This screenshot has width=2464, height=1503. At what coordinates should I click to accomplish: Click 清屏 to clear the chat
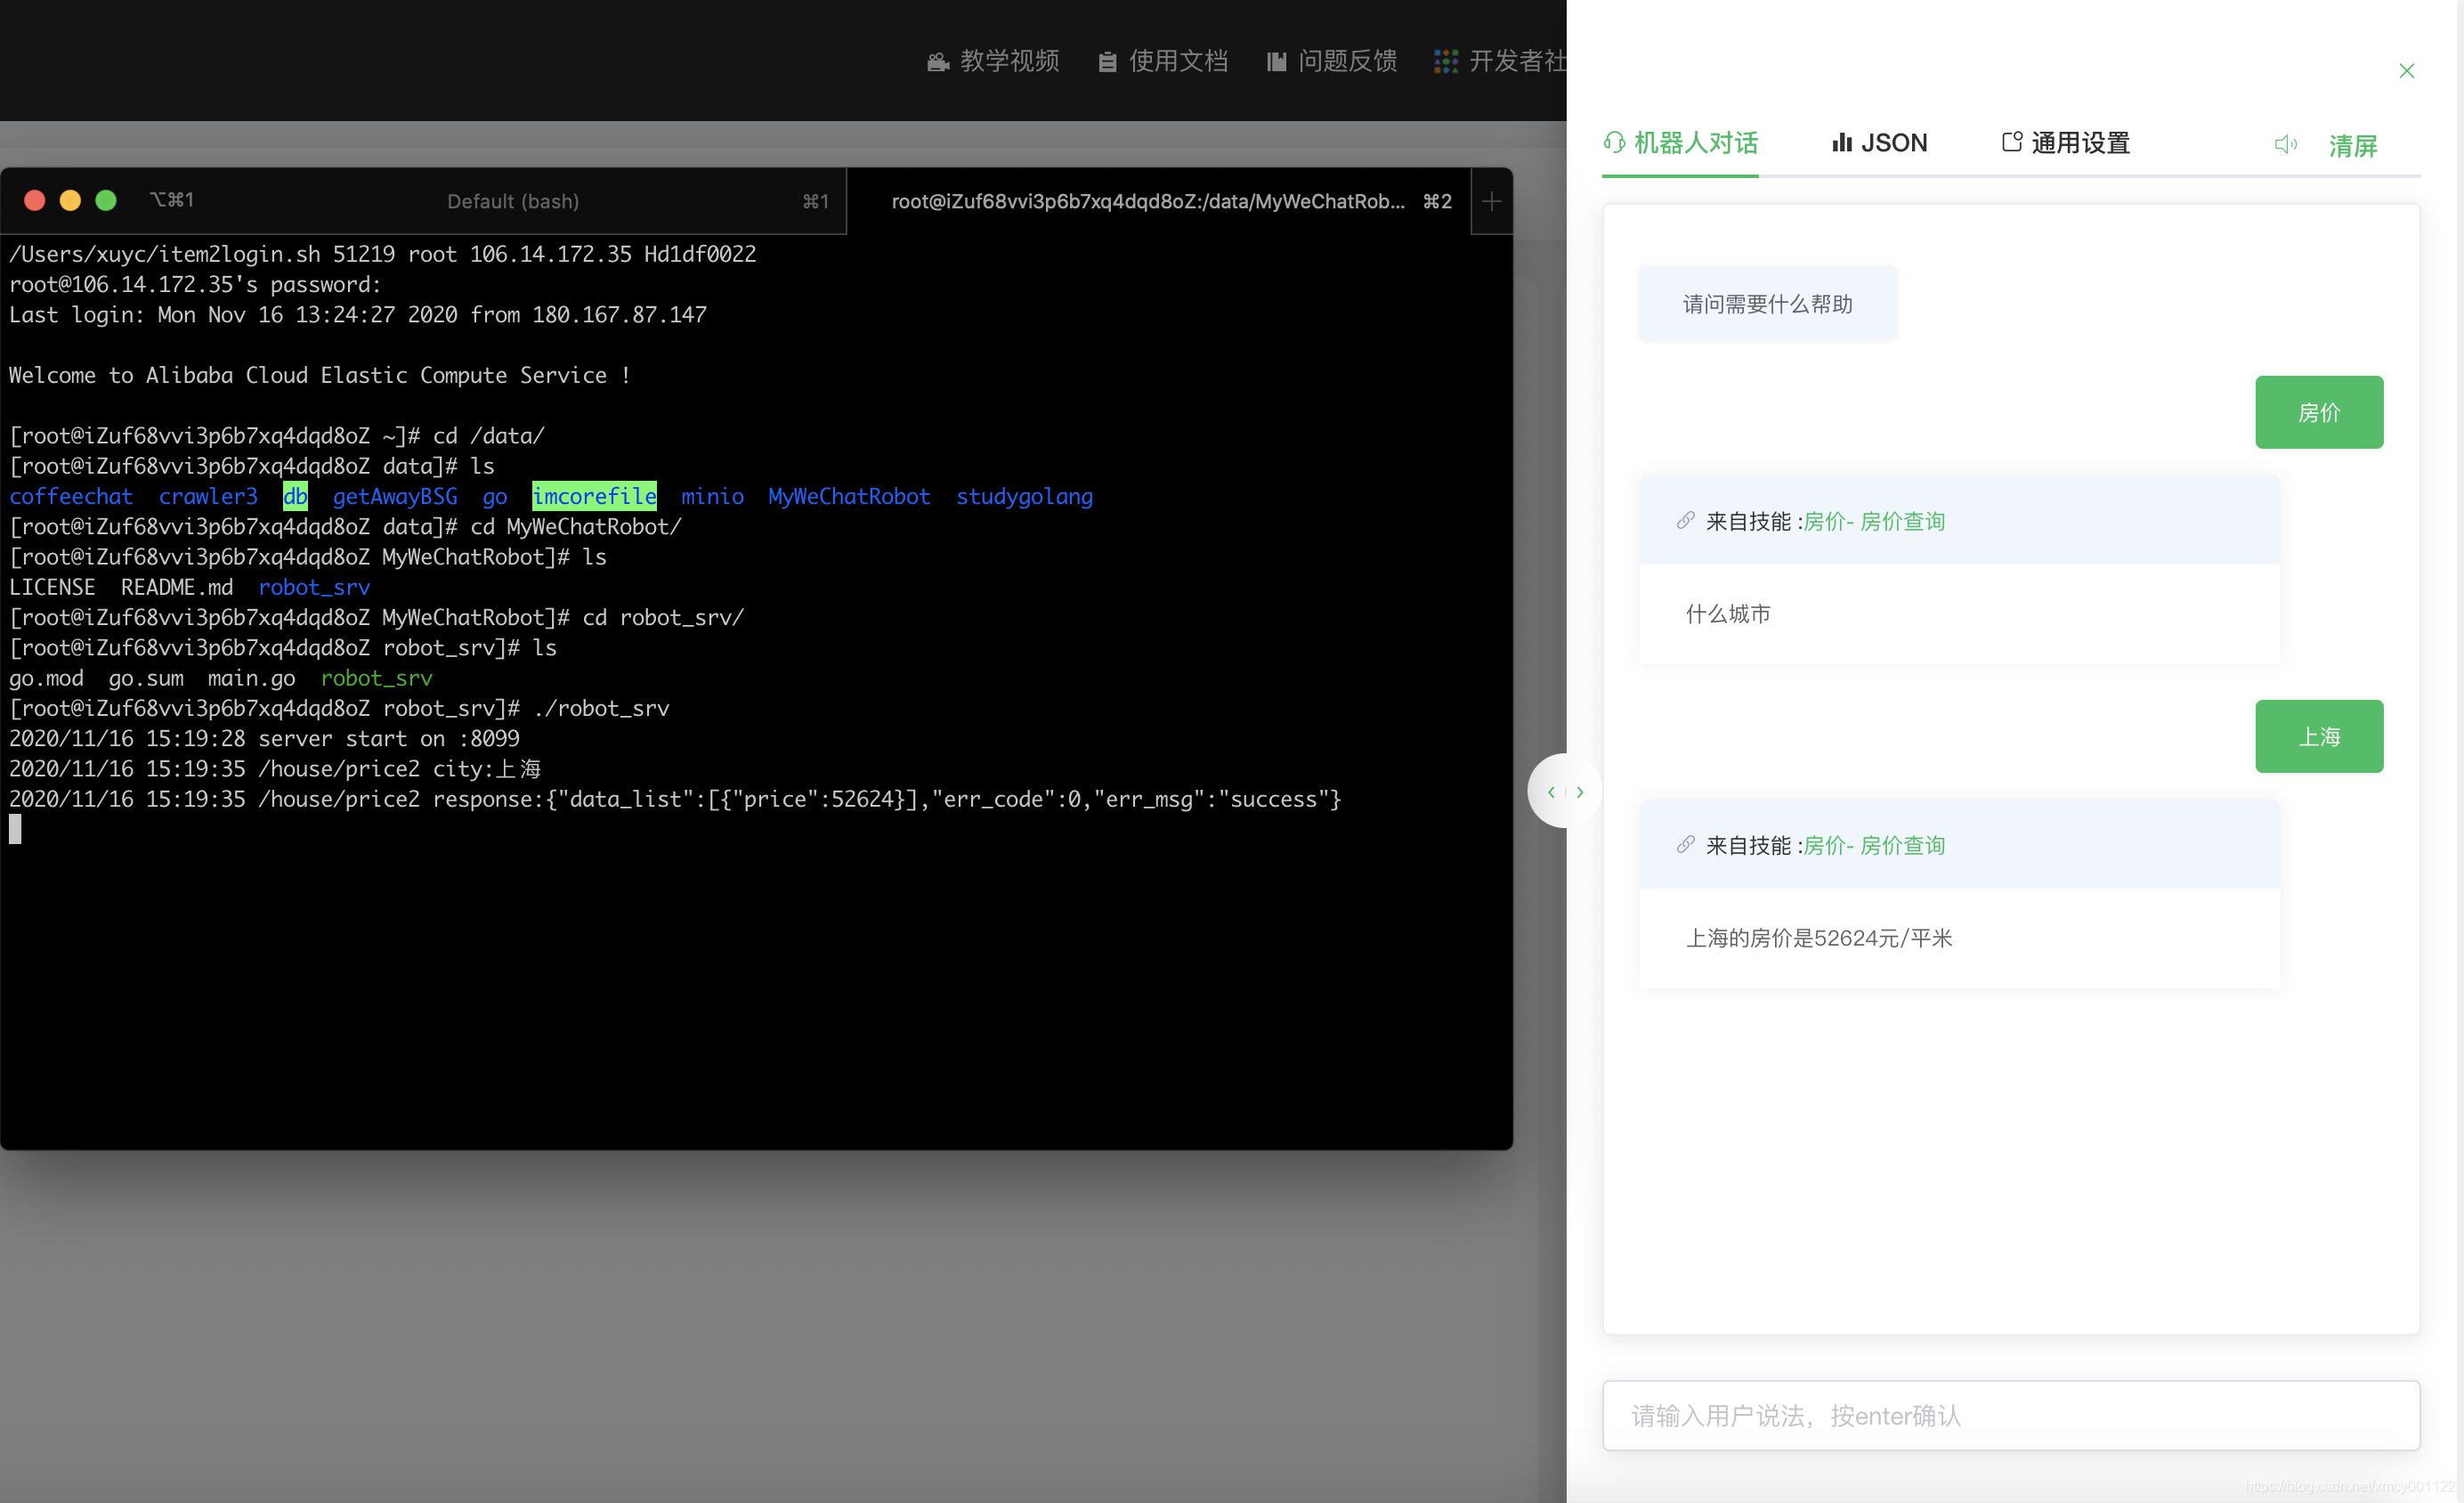click(2352, 146)
